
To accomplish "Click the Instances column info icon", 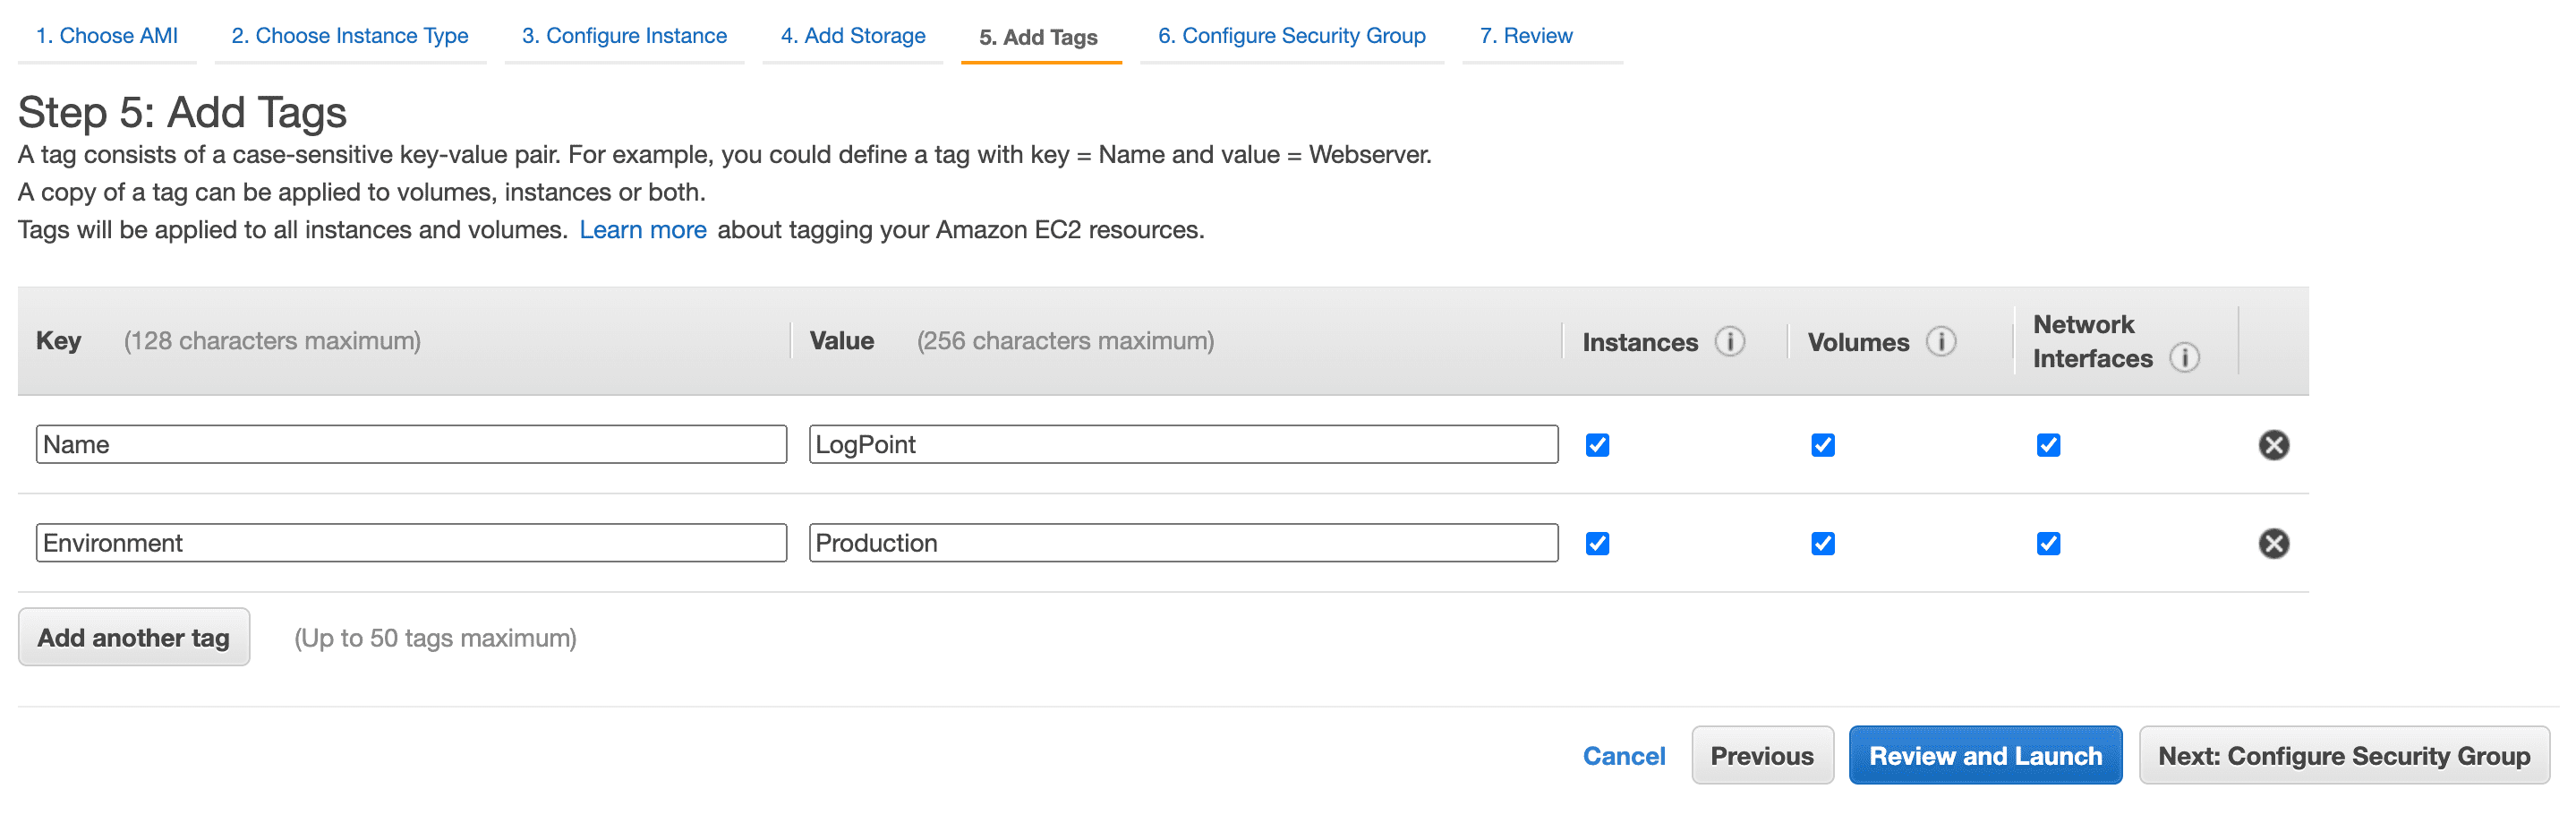I will tap(1731, 341).
